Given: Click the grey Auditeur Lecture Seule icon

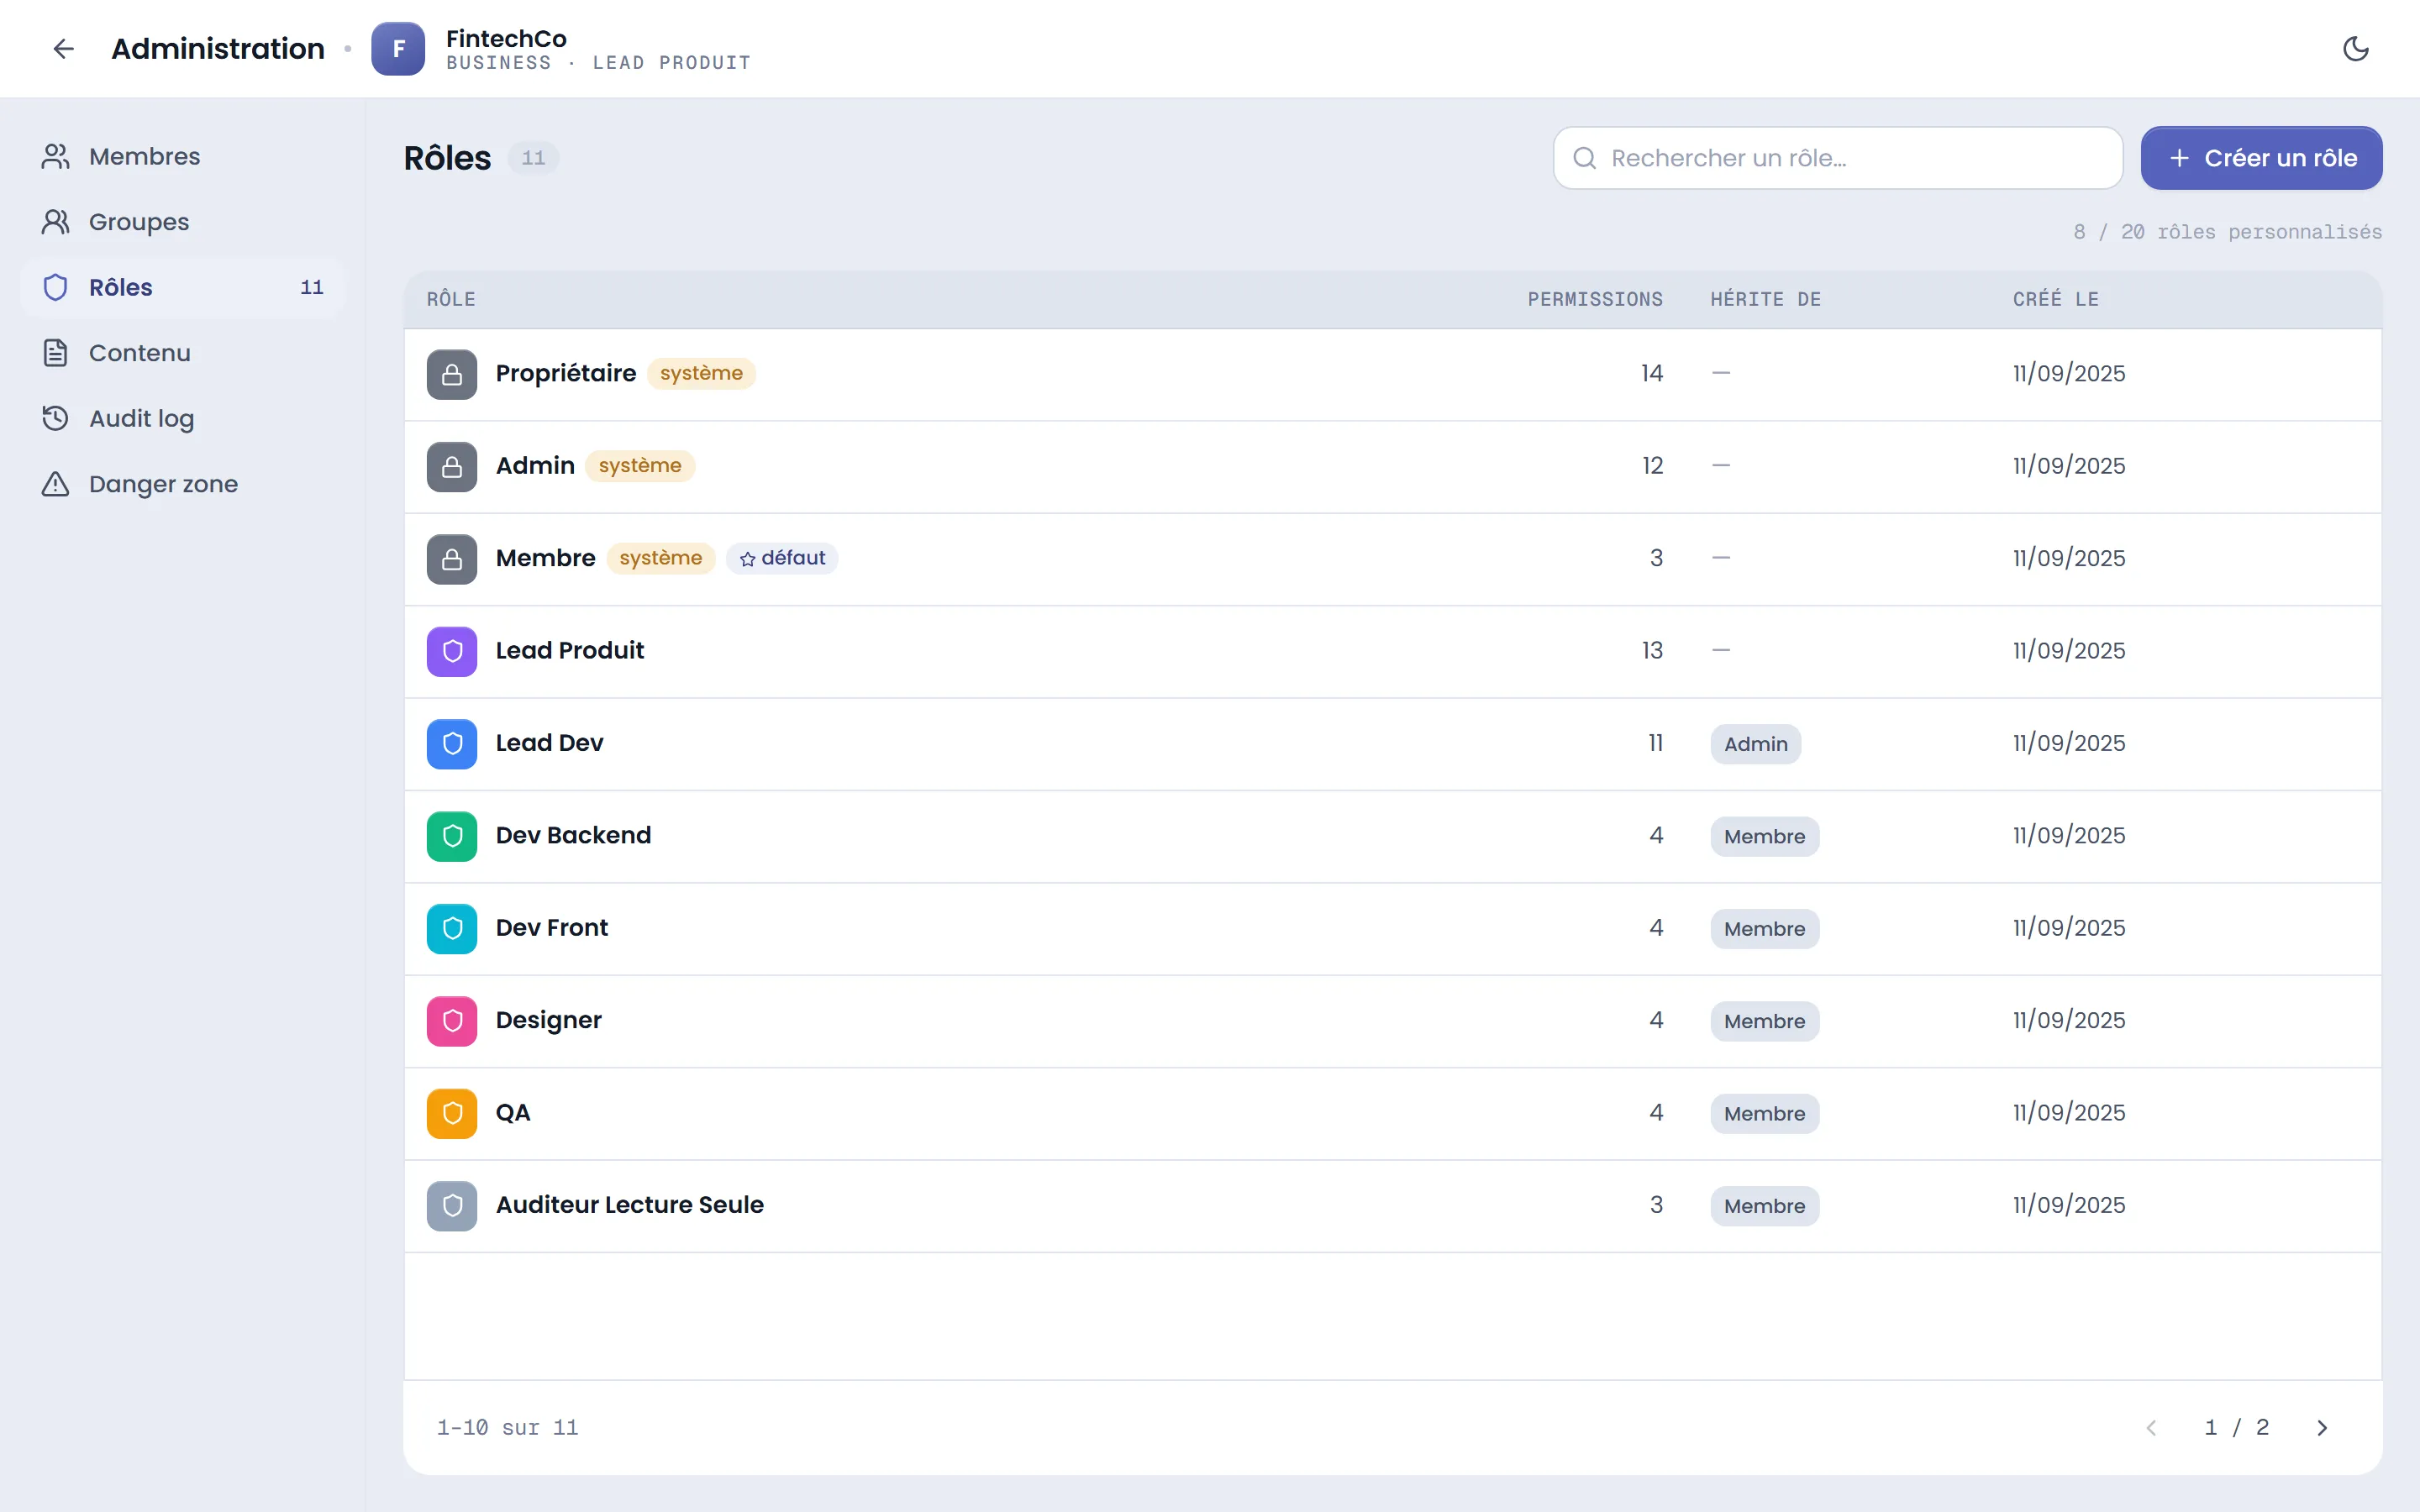Looking at the screenshot, I should click(x=452, y=1205).
